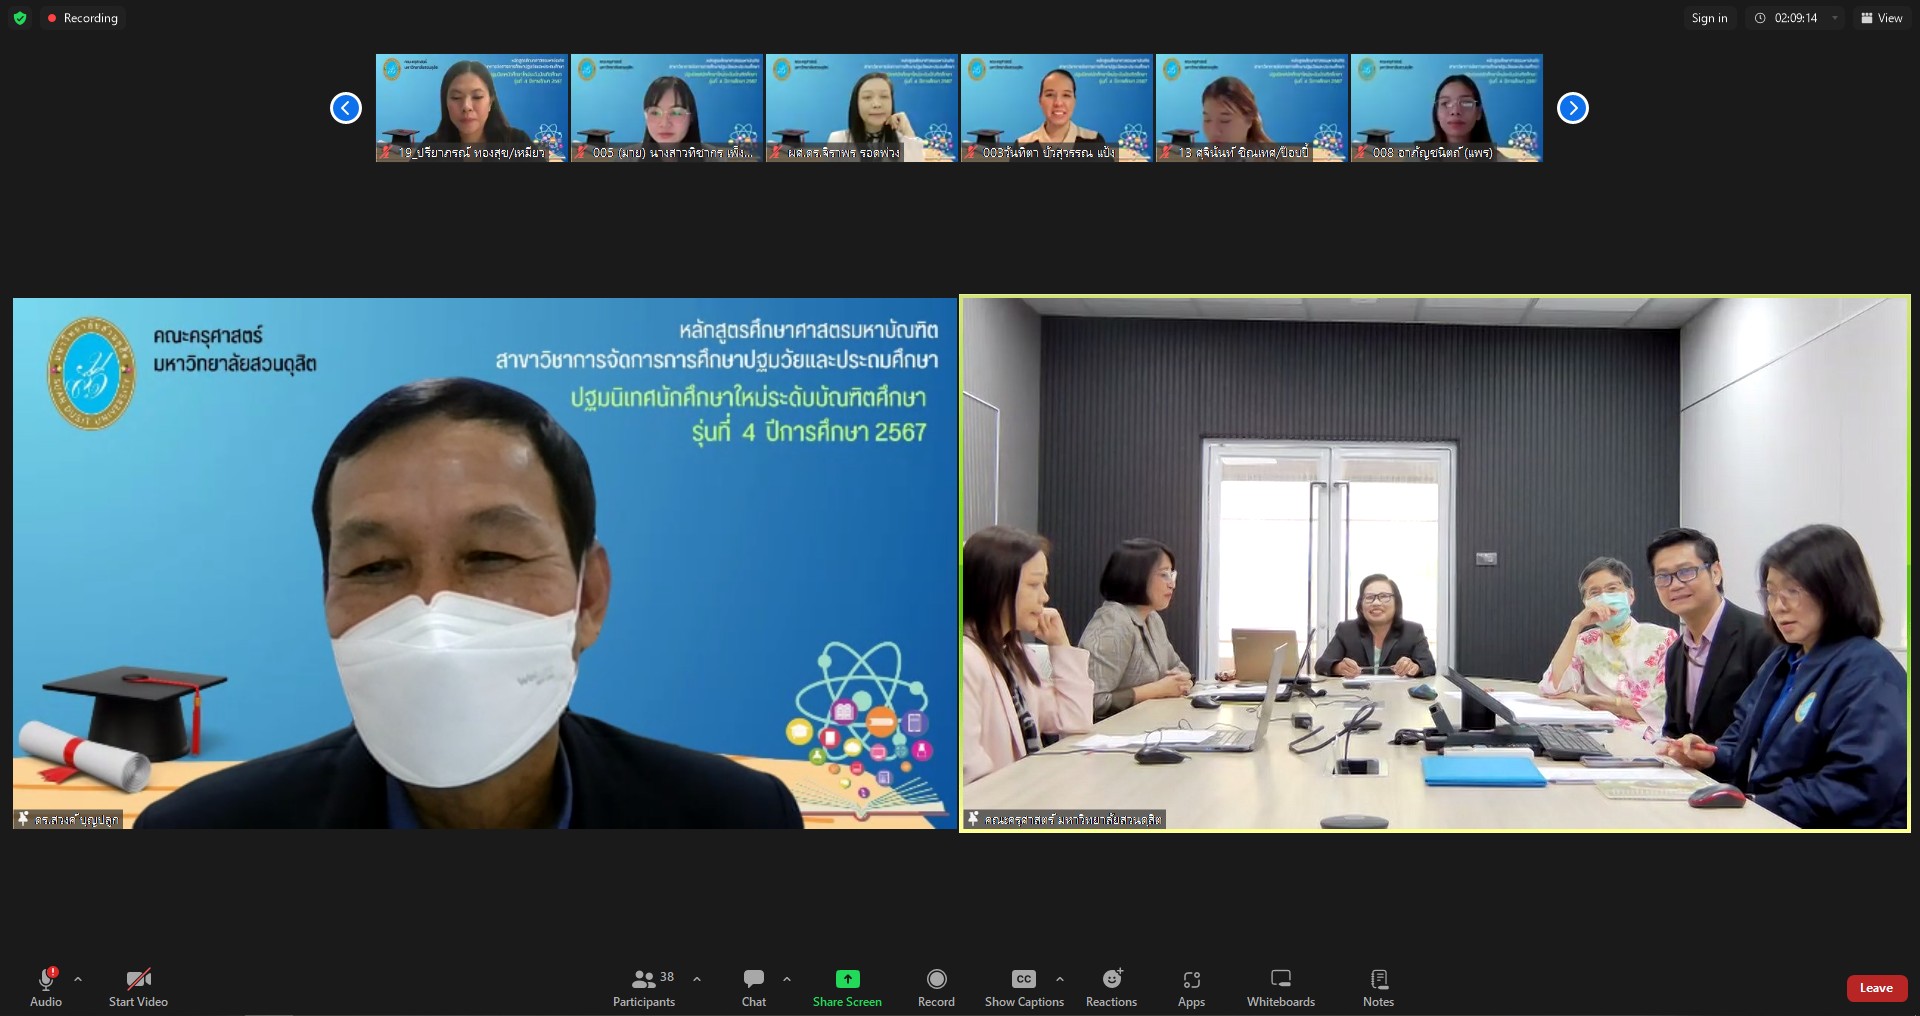Open the View layout menu

(x=1881, y=18)
